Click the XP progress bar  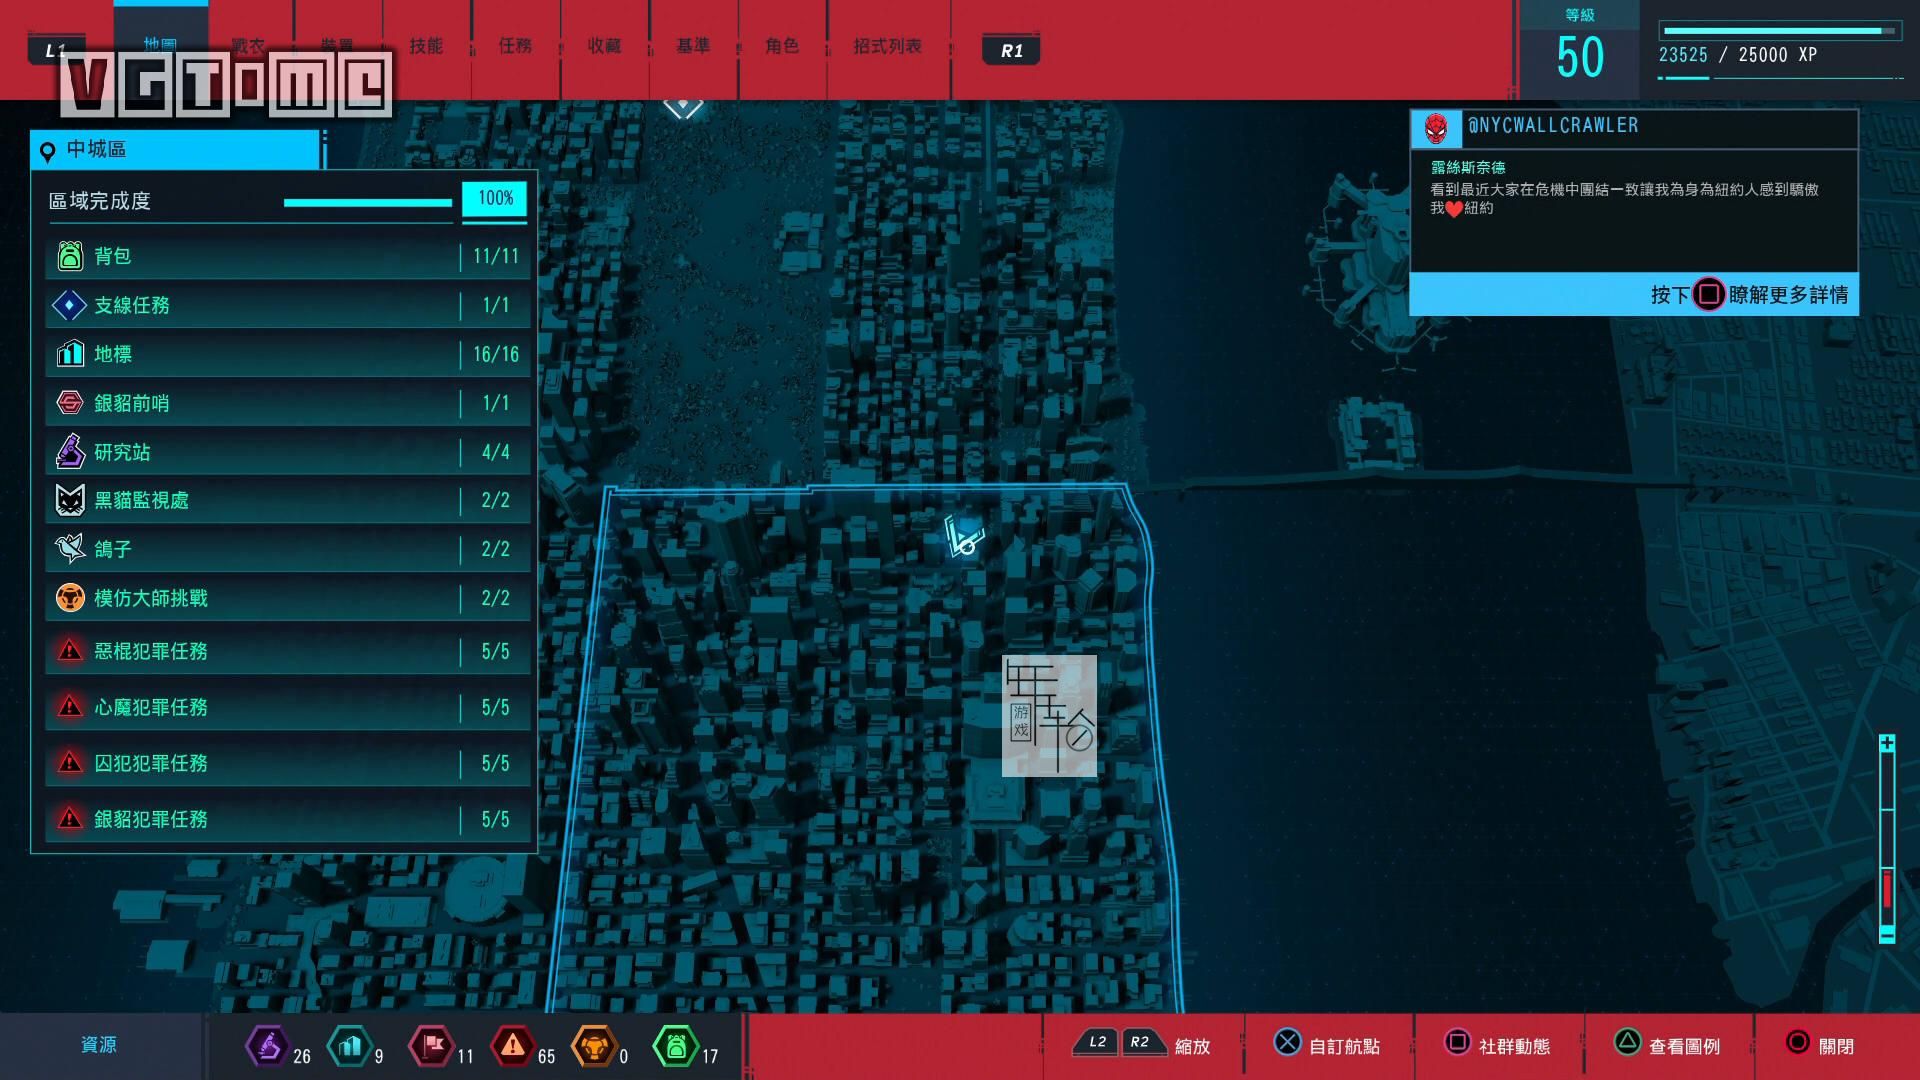click(x=1778, y=31)
